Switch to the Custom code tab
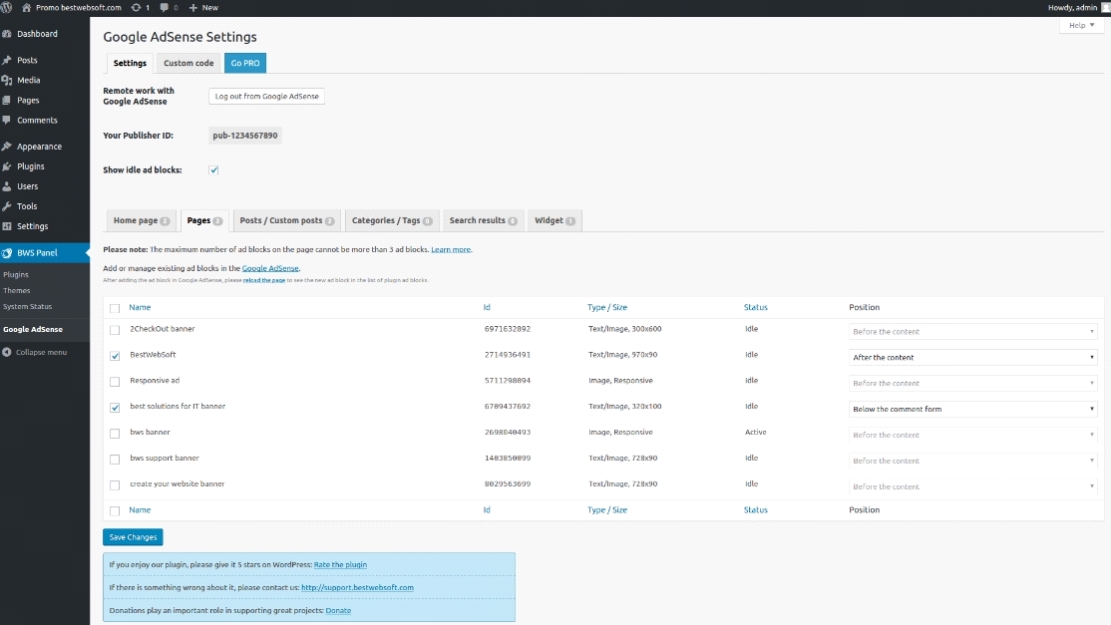 pos(188,63)
